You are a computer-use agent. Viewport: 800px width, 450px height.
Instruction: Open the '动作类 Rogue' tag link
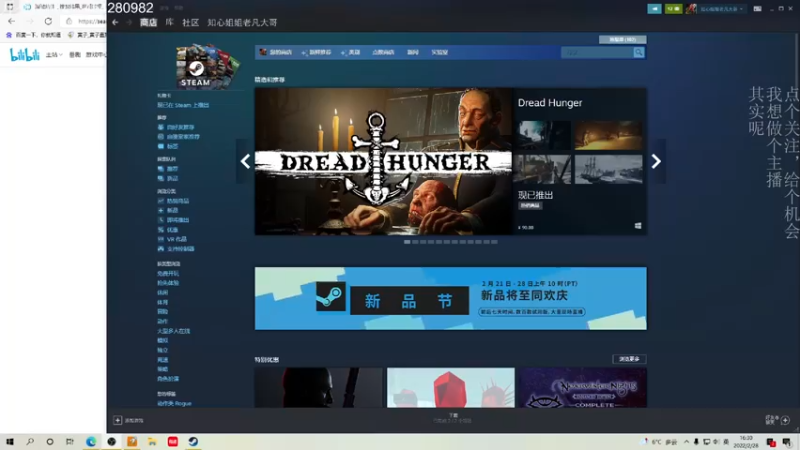[174, 403]
